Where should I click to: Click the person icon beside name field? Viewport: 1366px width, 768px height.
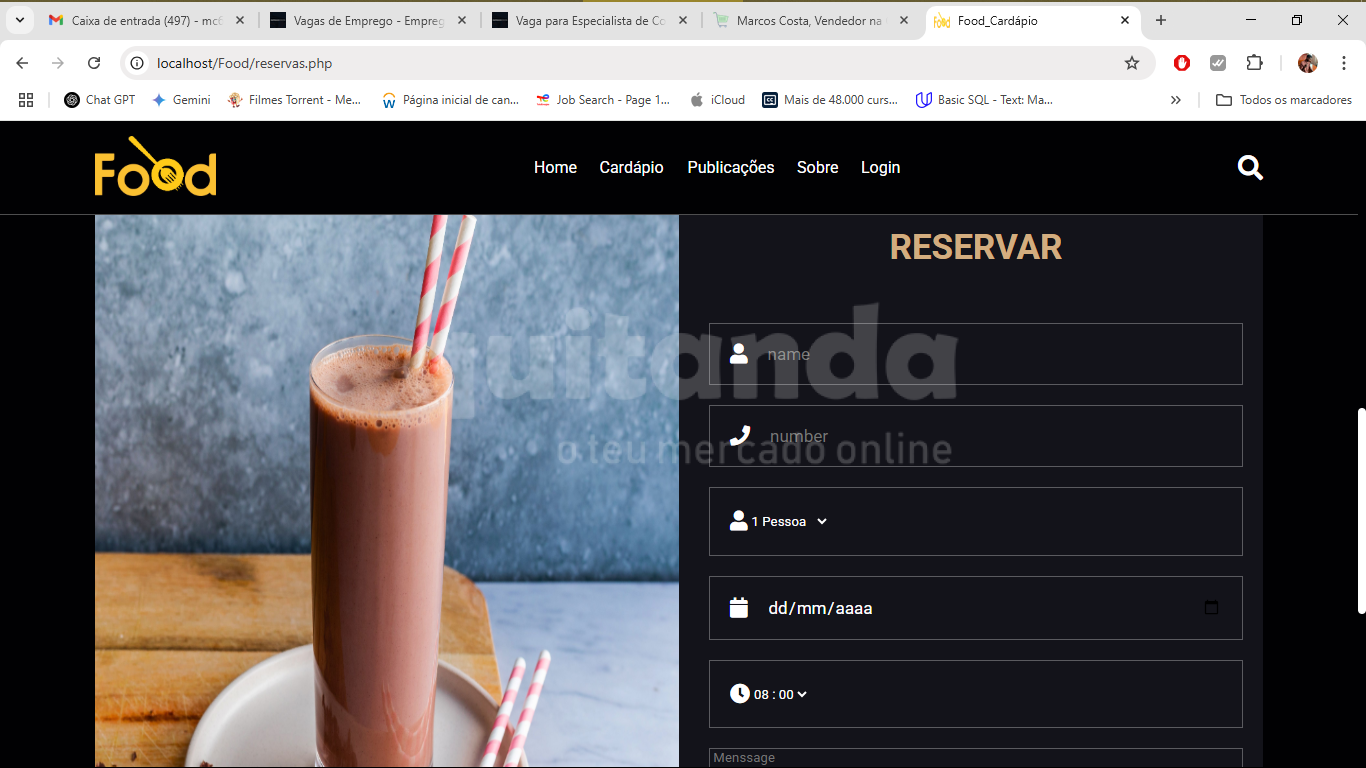(x=739, y=354)
